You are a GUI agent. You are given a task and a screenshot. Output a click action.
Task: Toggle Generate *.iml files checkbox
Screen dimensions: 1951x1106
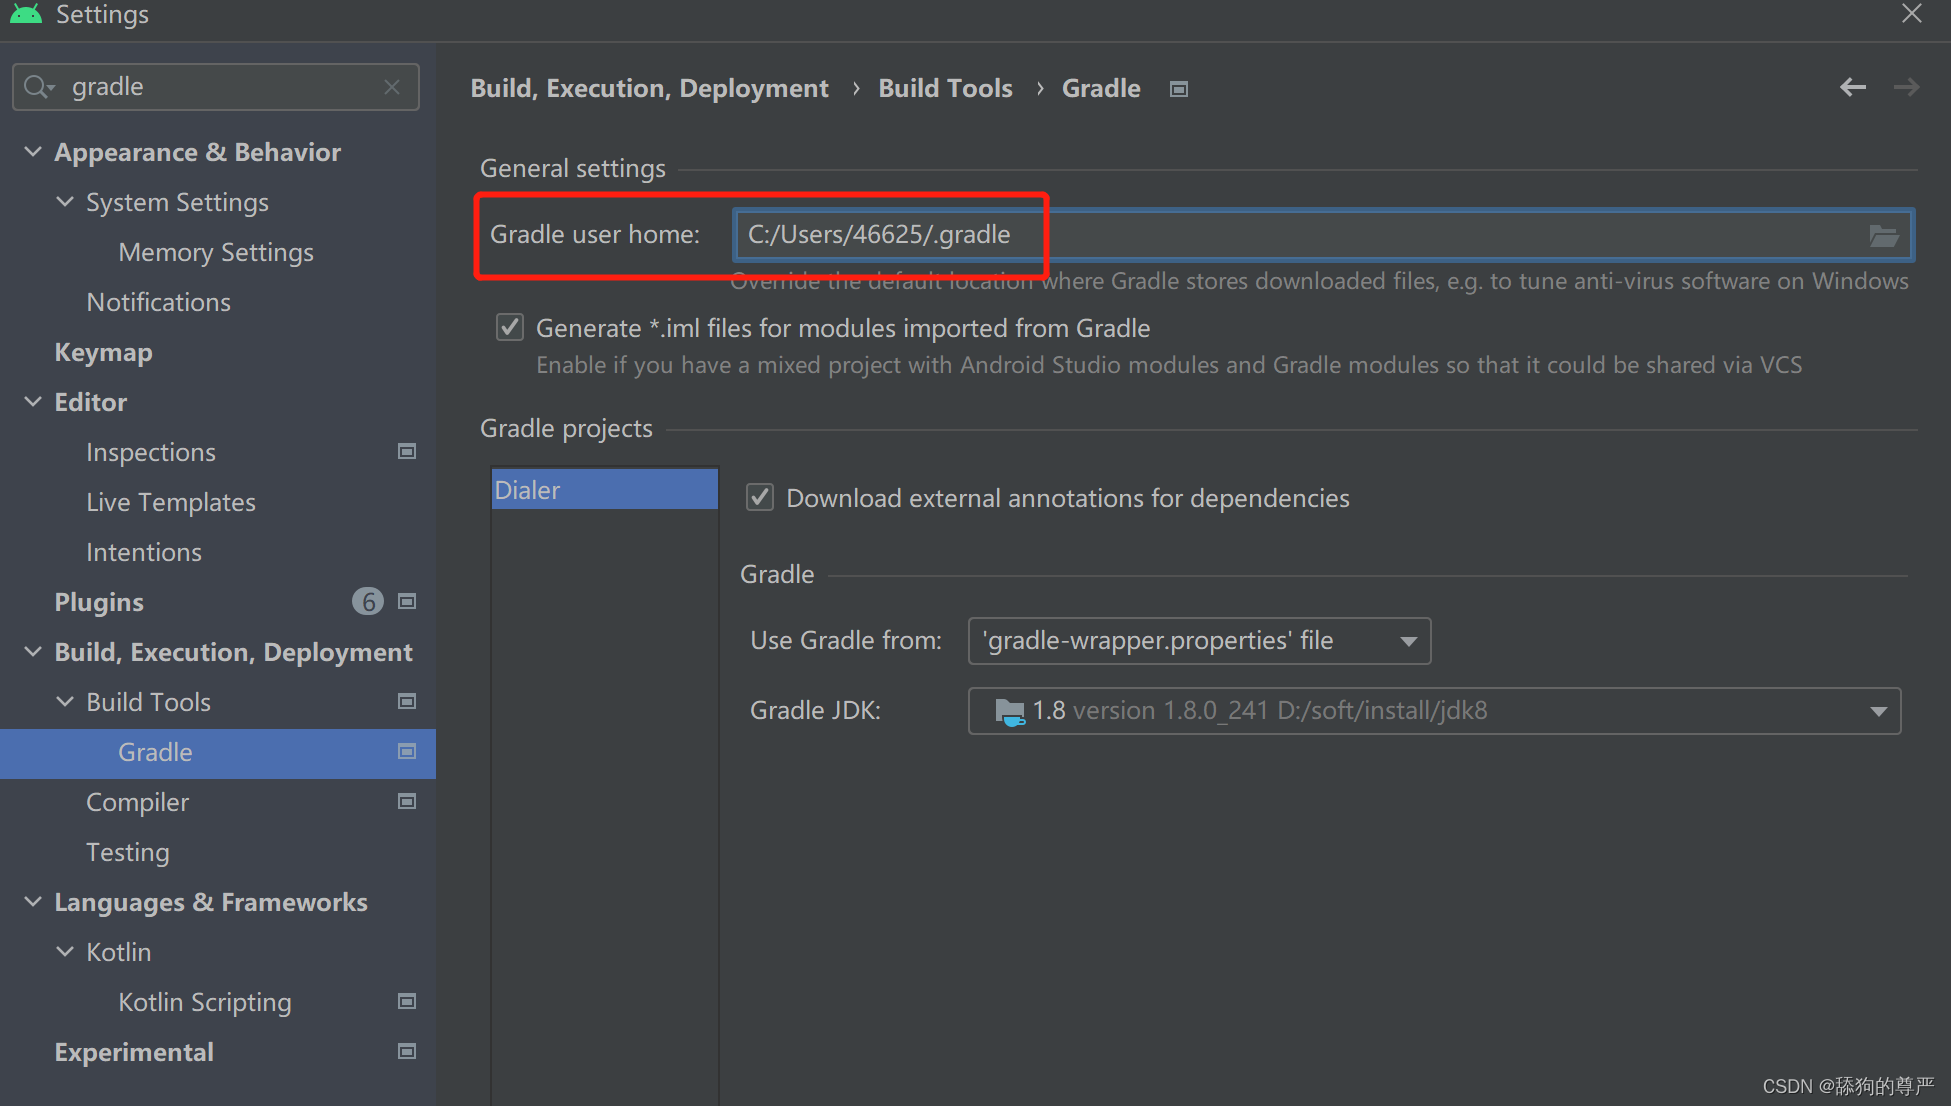pyautogui.click(x=510, y=328)
